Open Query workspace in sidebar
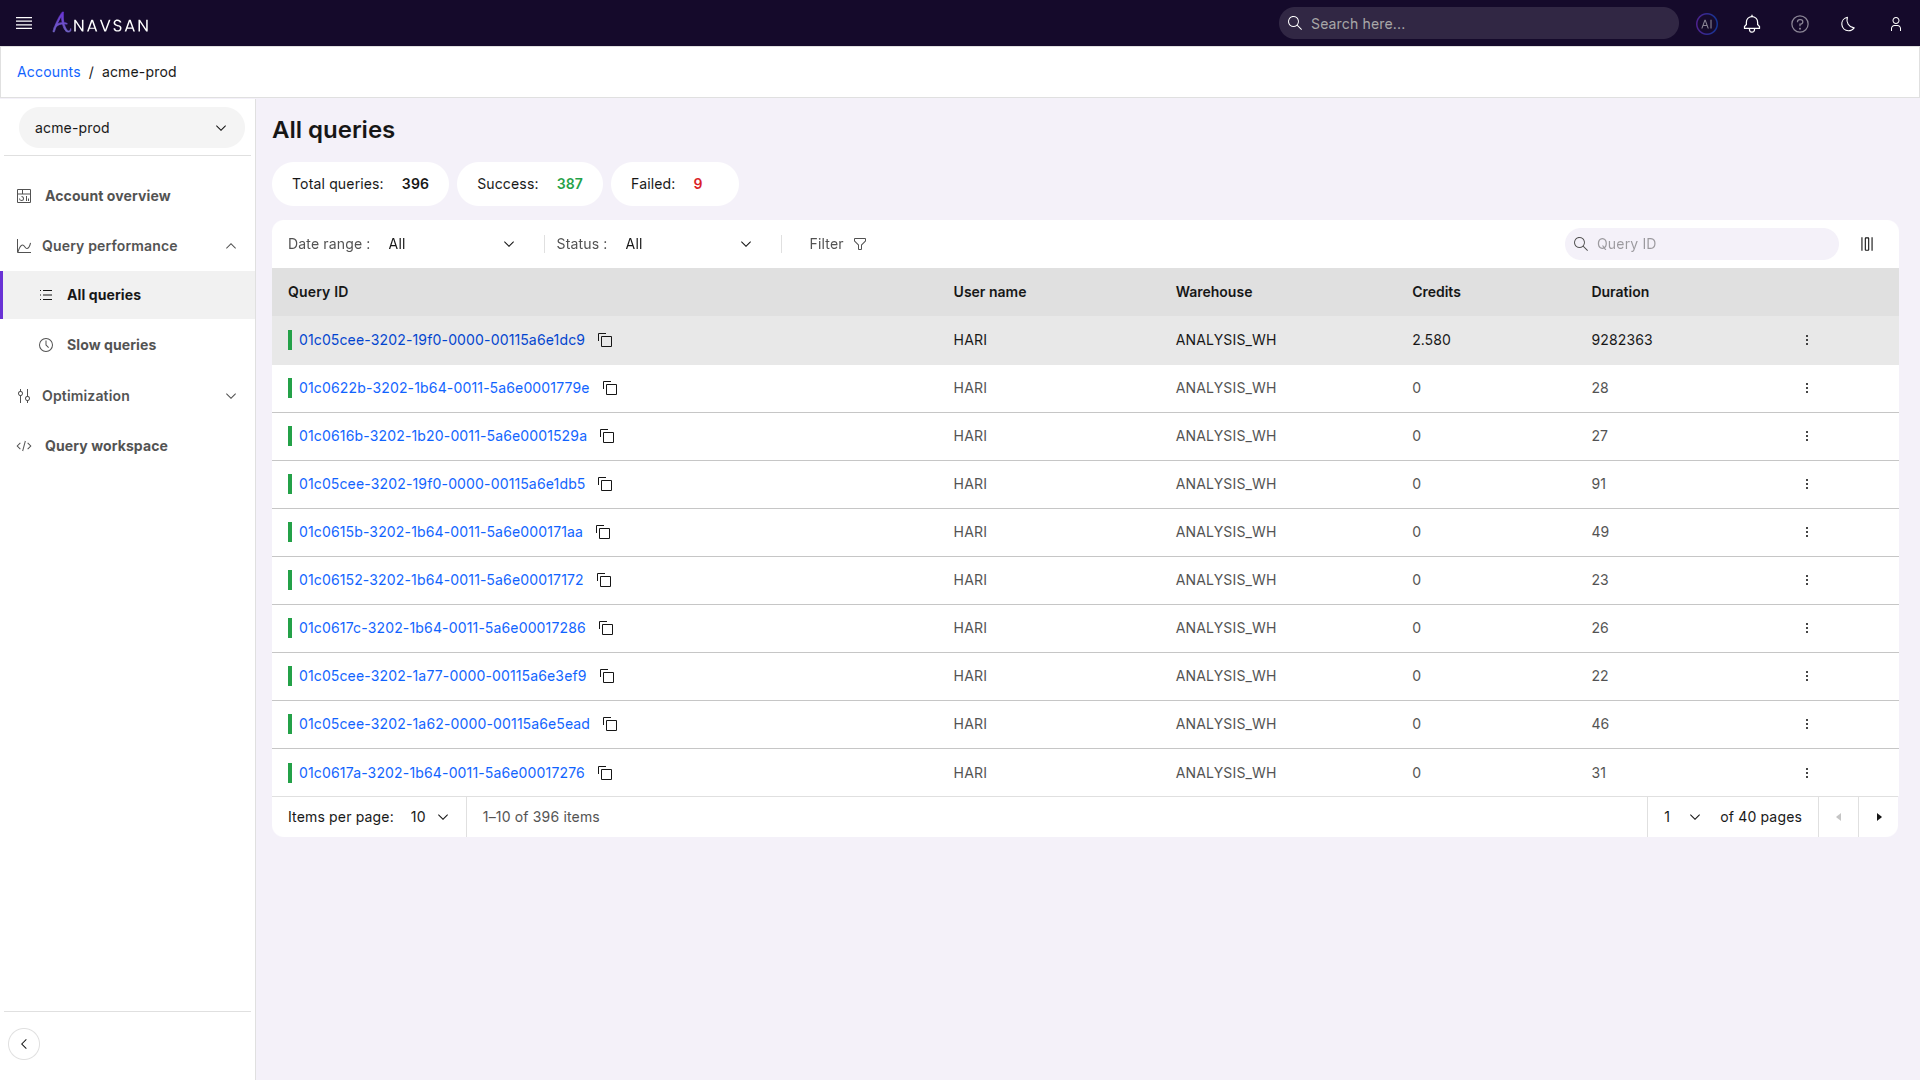This screenshot has width=1920, height=1080. pyautogui.click(x=106, y=446)
